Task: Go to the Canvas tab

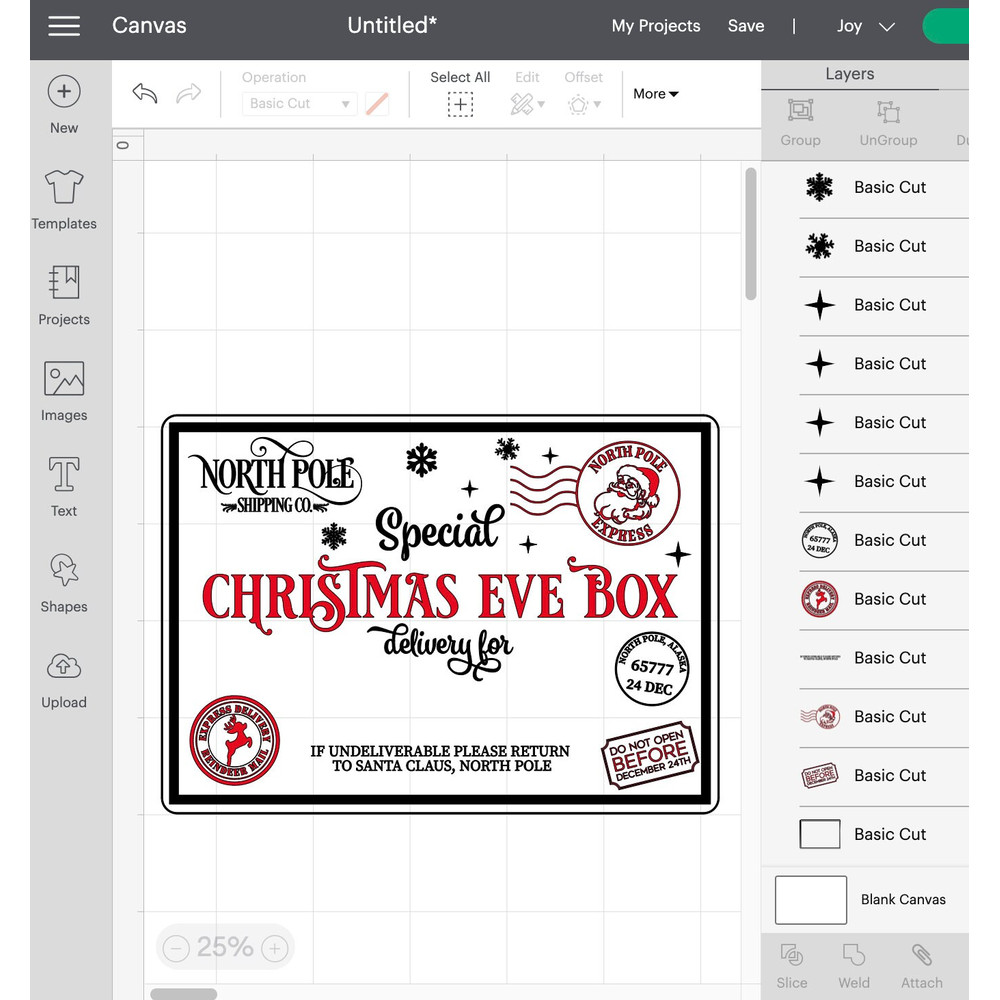Action: (149, 26)
